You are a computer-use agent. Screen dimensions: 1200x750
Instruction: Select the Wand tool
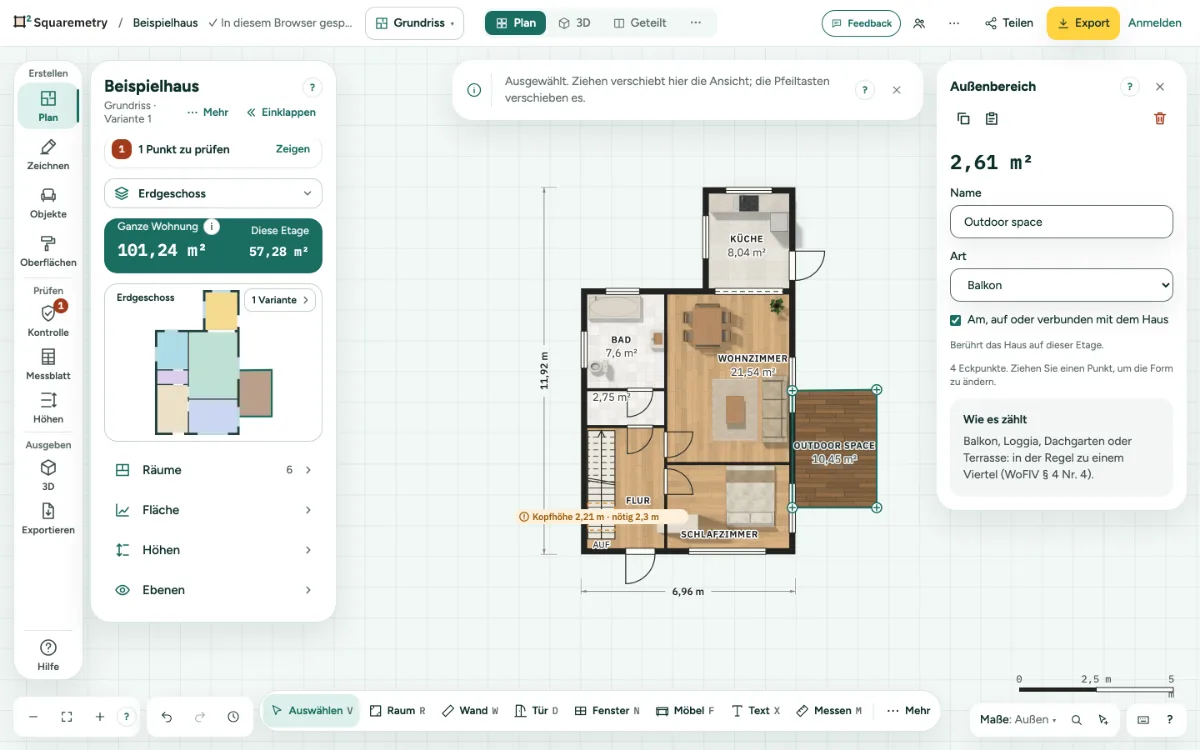(470, 711)
